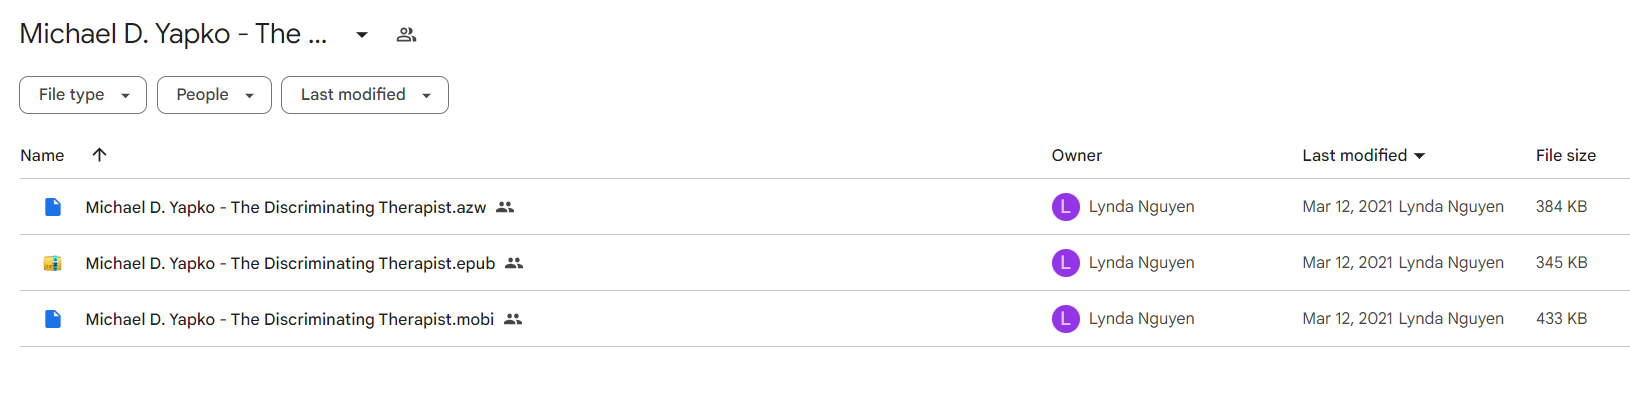Click shared icon next to the .mobi filename
The height and width of the screenshot is (395, 1630).
coord(513,319)
